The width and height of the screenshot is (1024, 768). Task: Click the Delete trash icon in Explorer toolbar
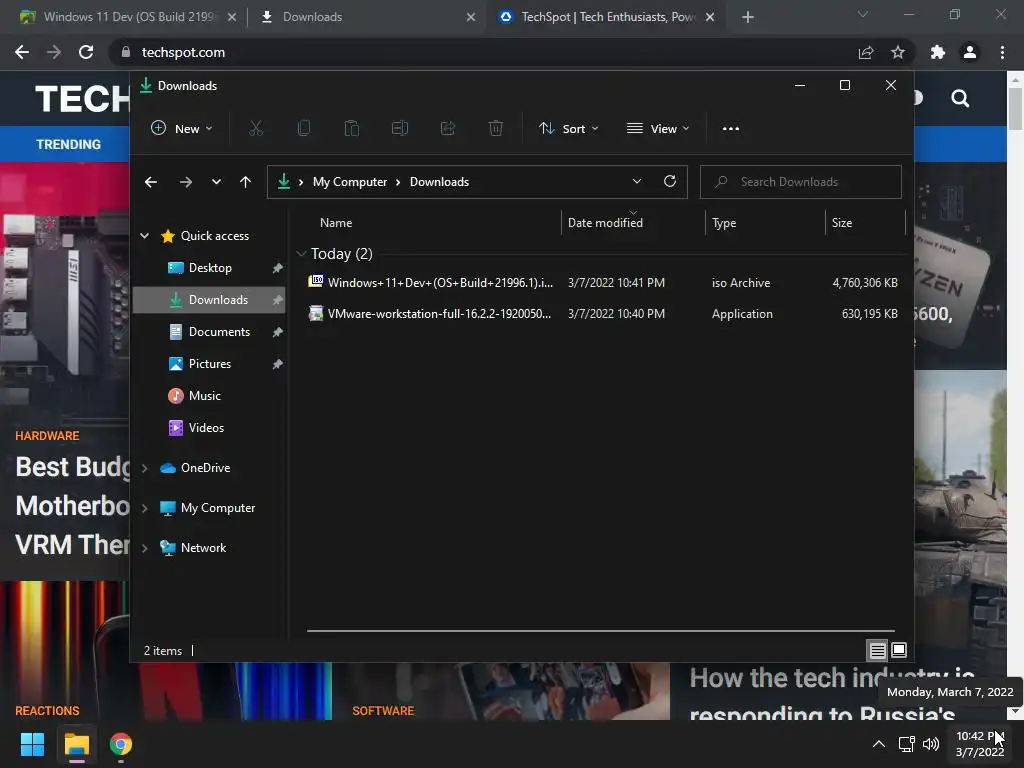click(496, 129)
